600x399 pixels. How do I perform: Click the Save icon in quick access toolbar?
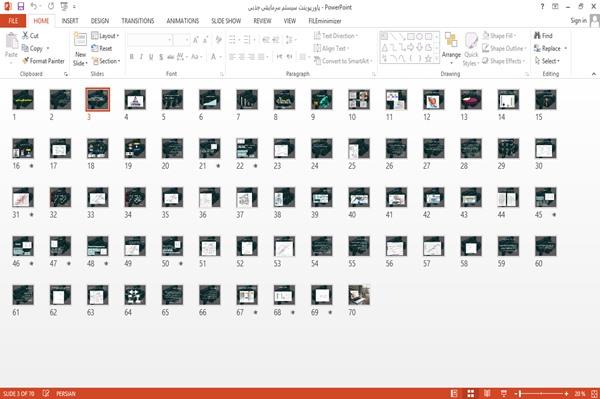pos(21,7)
